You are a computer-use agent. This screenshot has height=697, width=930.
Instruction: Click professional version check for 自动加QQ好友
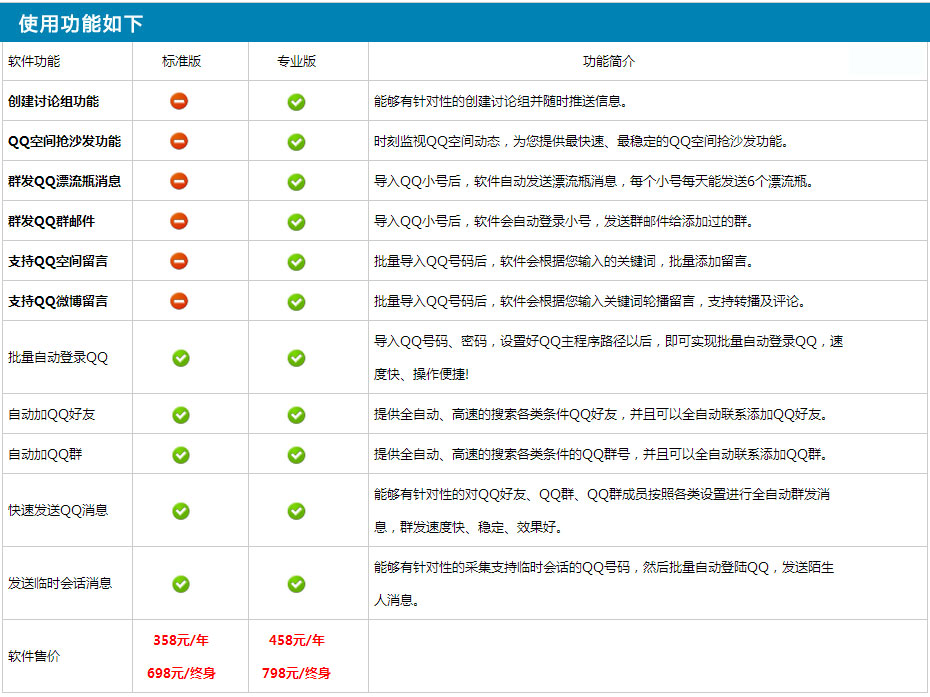pos(297,415)
